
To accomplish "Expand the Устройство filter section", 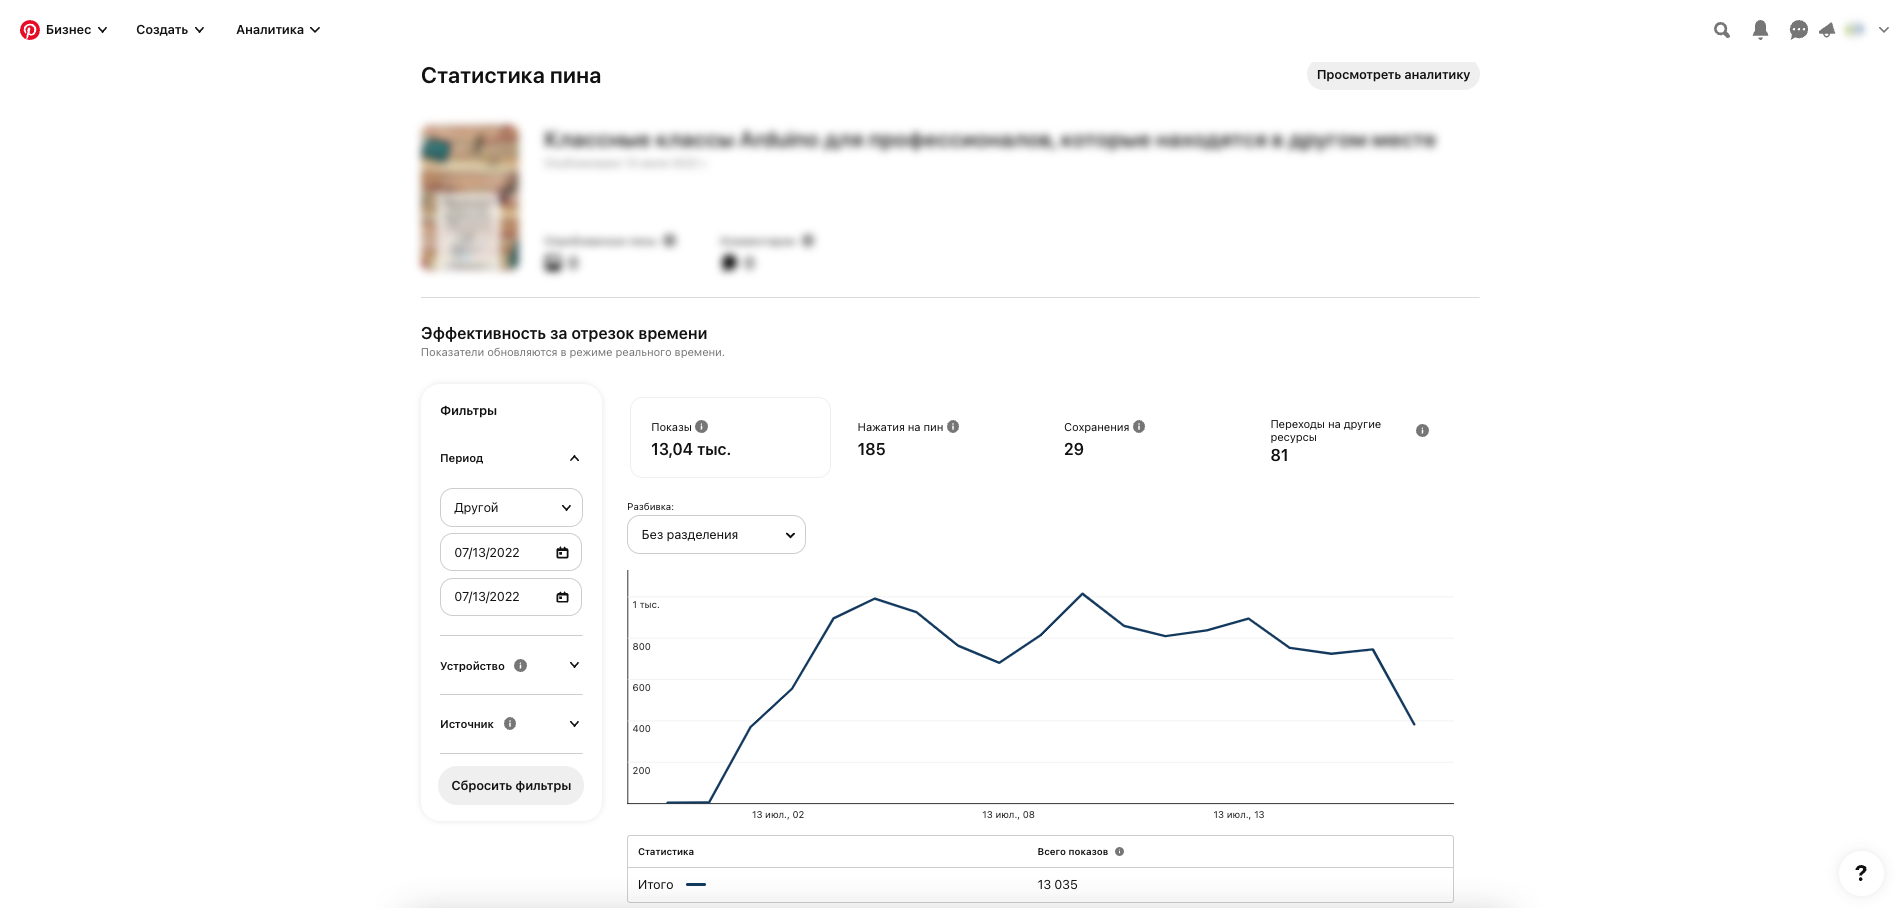I will pos(574,666).
